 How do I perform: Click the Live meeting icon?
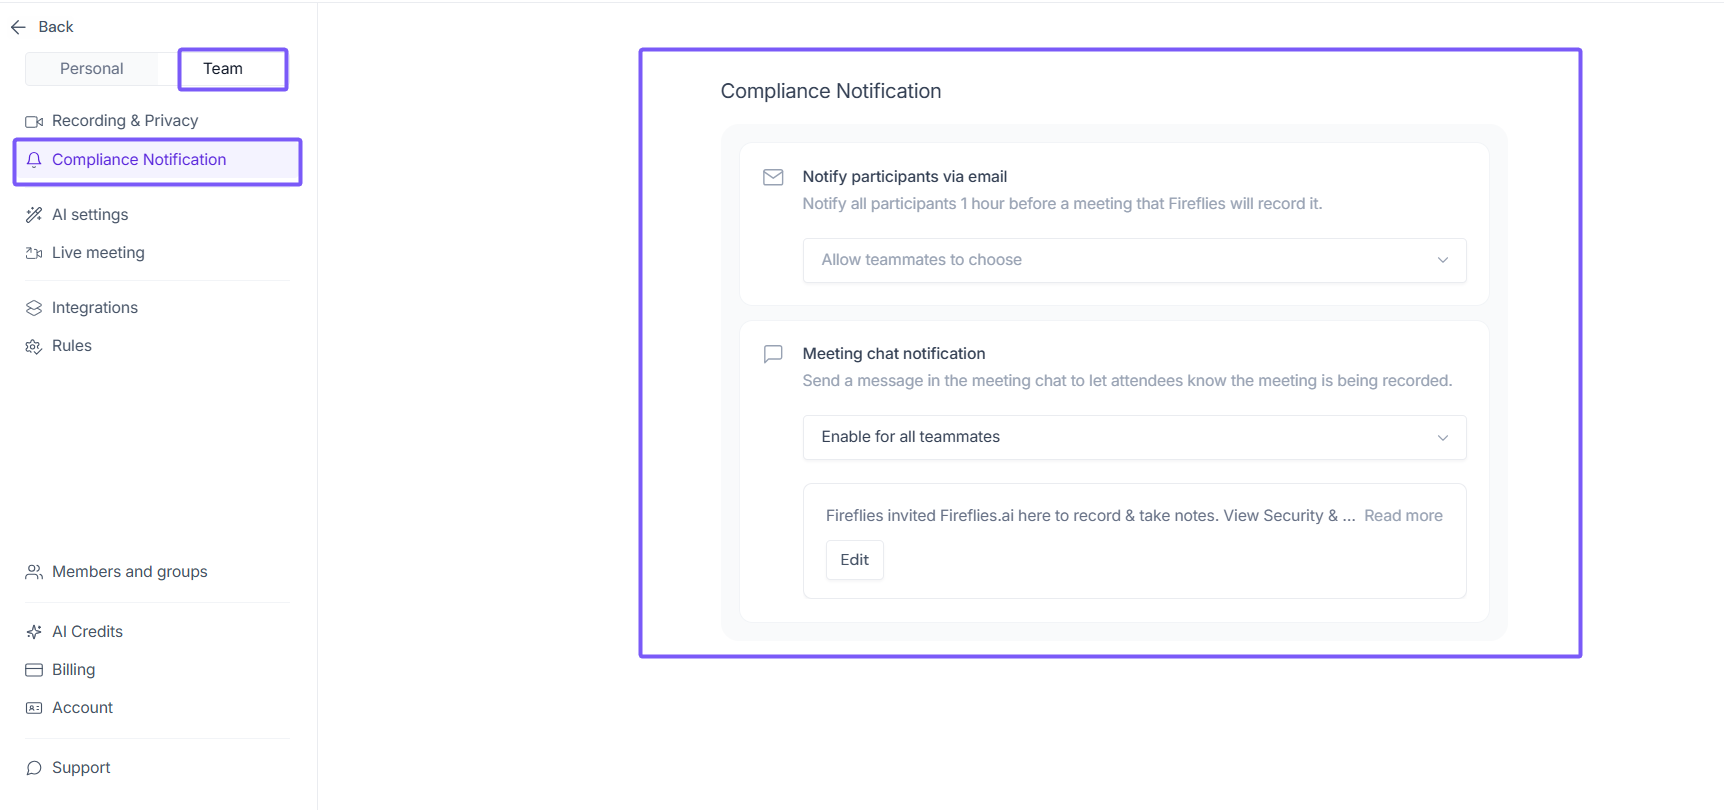pos(34,253)
